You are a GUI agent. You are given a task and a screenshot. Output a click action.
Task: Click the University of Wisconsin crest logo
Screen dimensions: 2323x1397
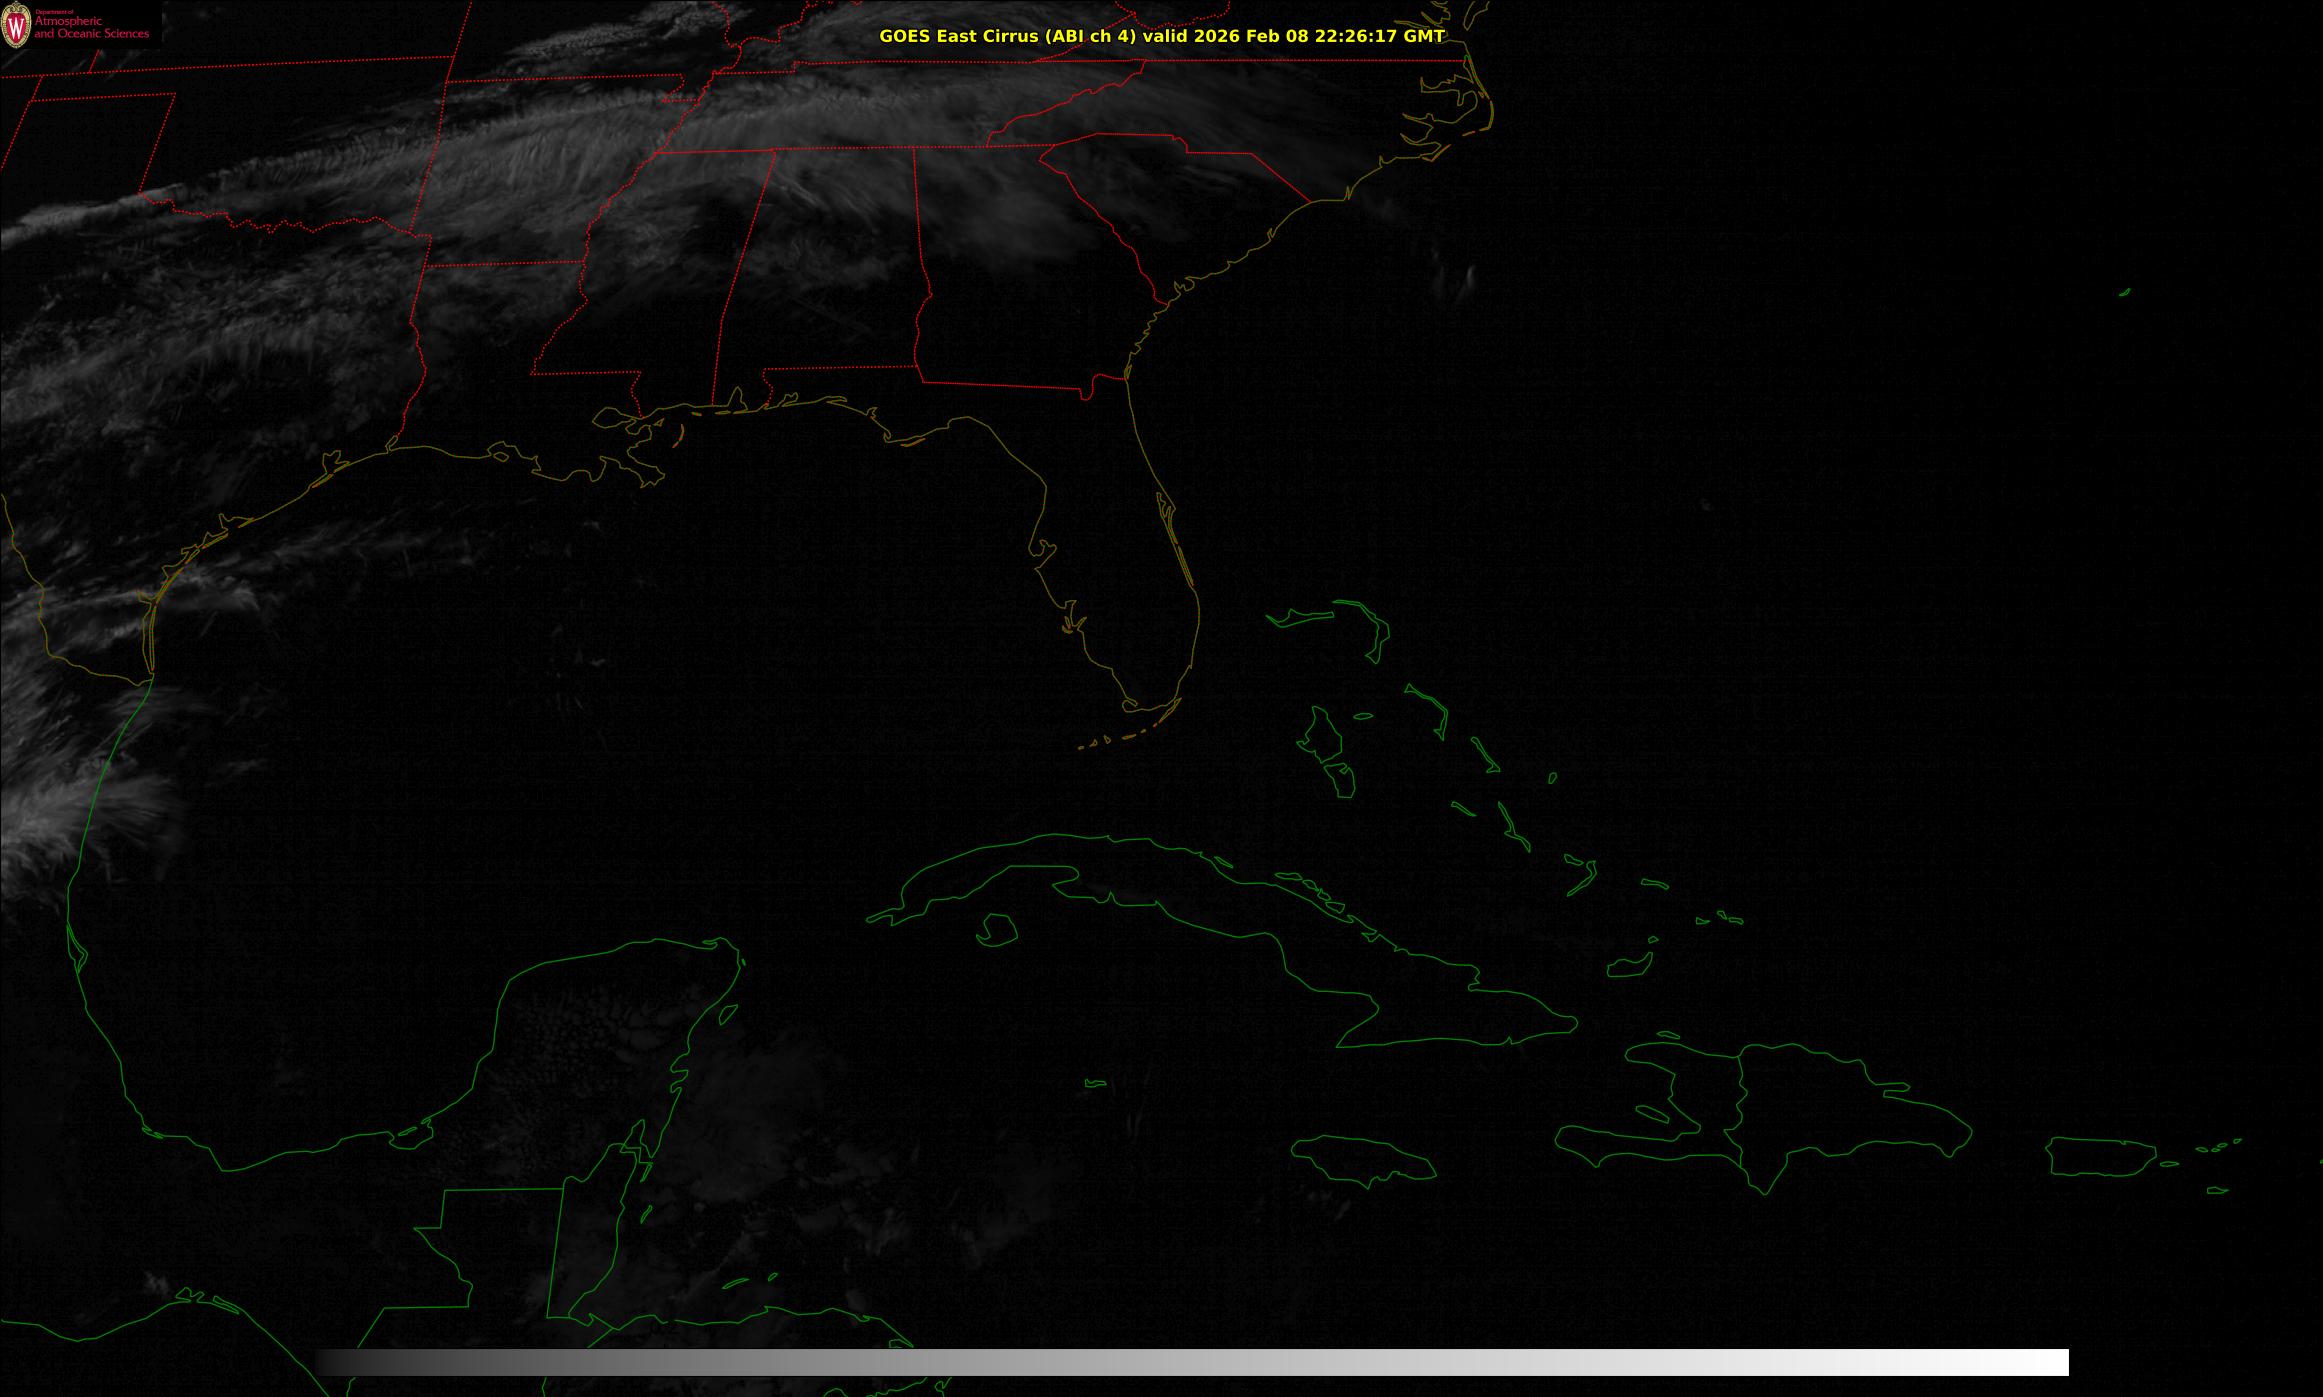point(16,27)
